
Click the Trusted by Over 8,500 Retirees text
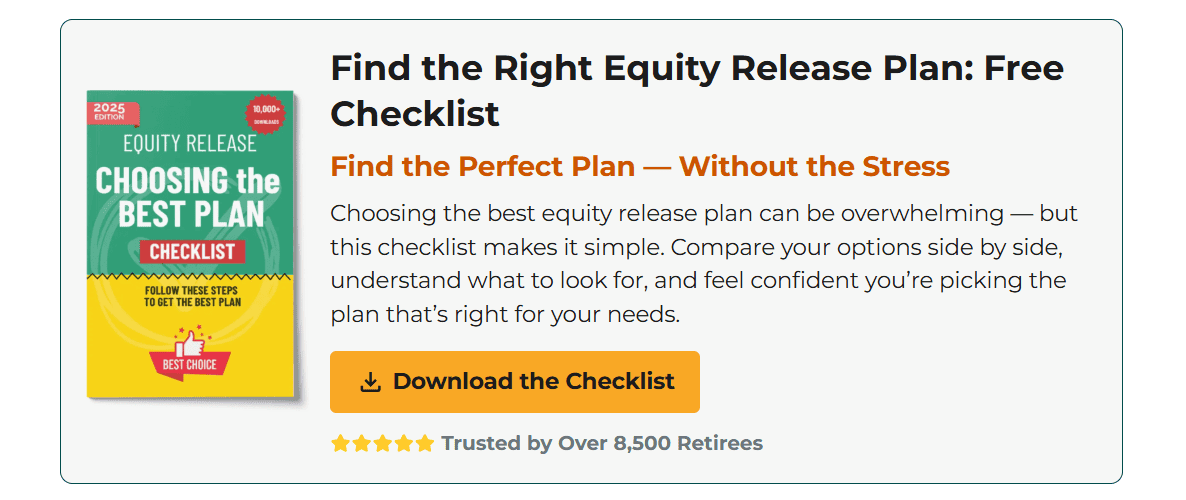pos(602,443)
